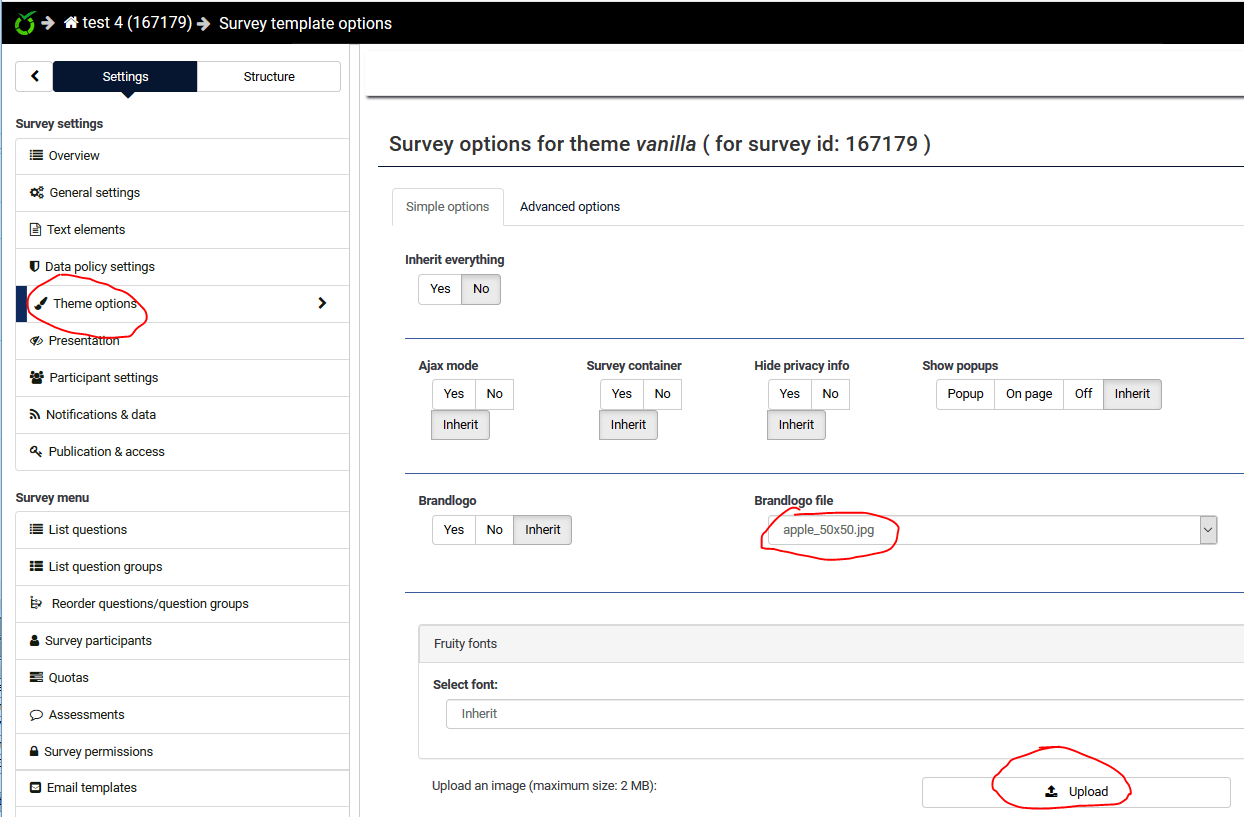Click the Participant settings people icon
Screen dimensions: 1244x817
[x=37, y=378]
